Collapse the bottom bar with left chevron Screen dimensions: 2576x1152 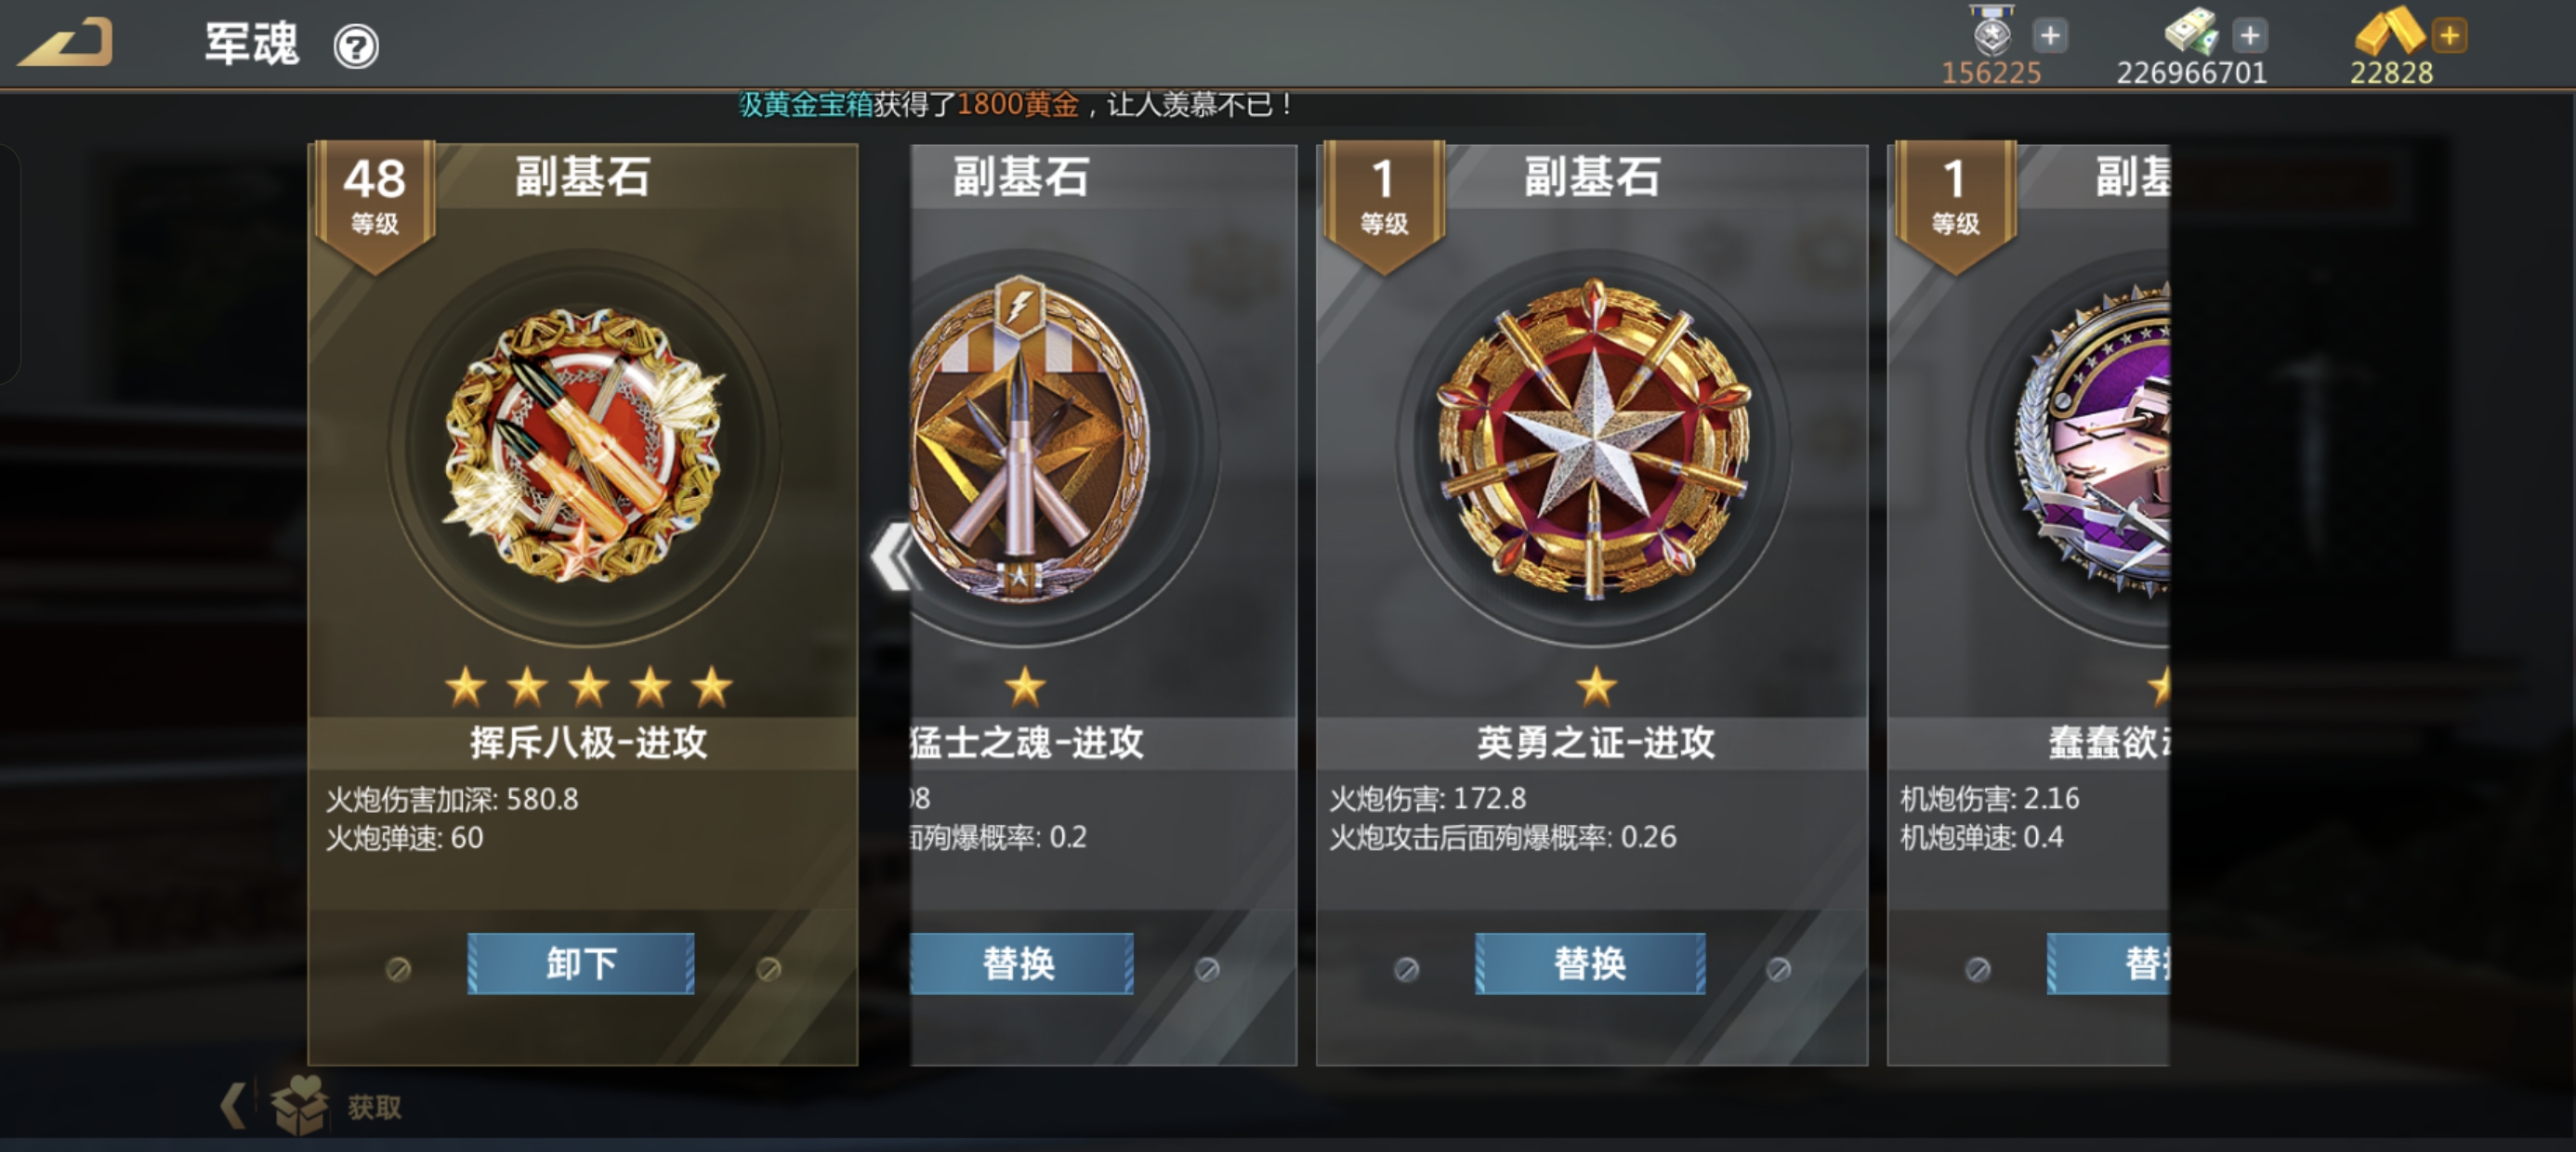coord(233,1105)
